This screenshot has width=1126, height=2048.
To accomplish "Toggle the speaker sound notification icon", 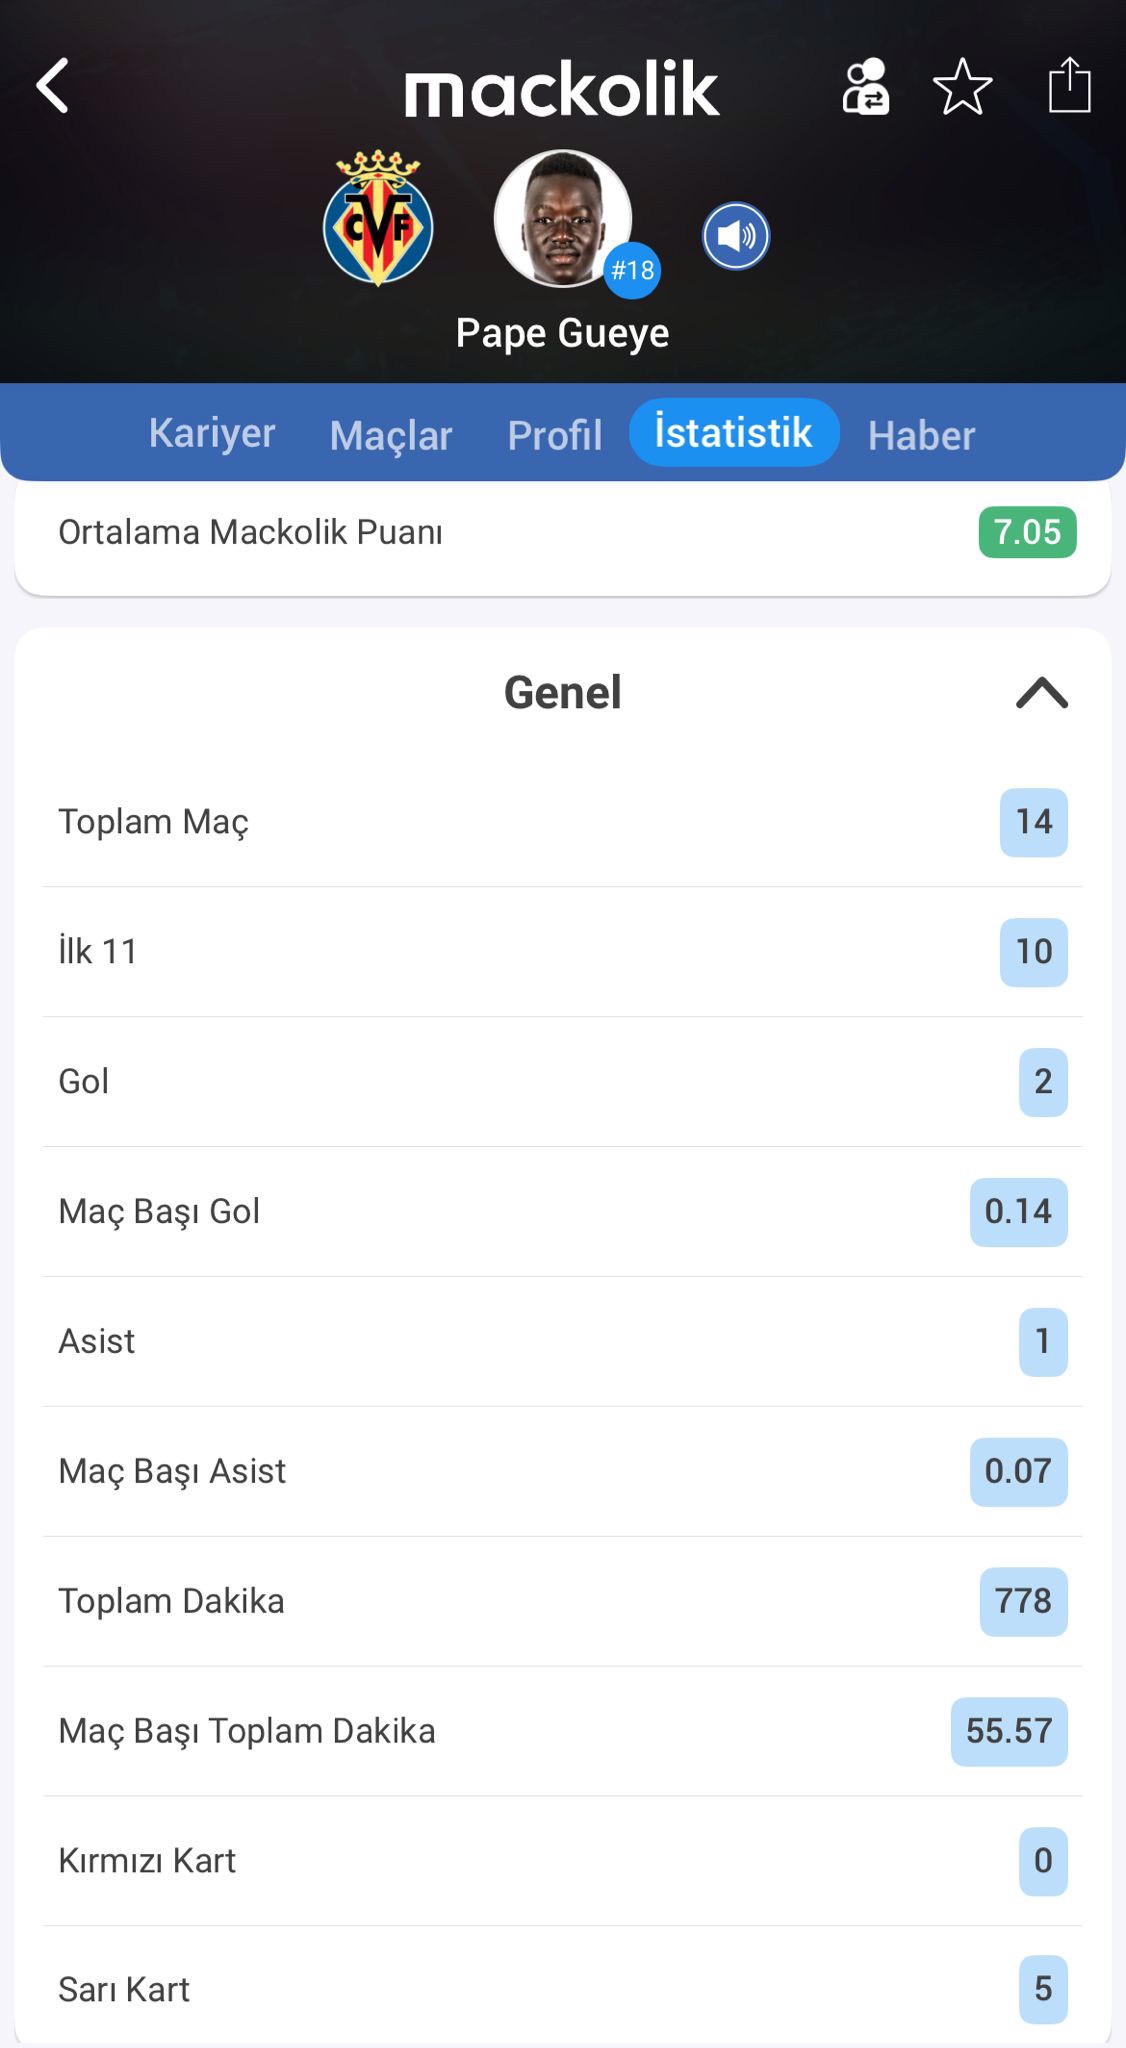I will 736,236.
